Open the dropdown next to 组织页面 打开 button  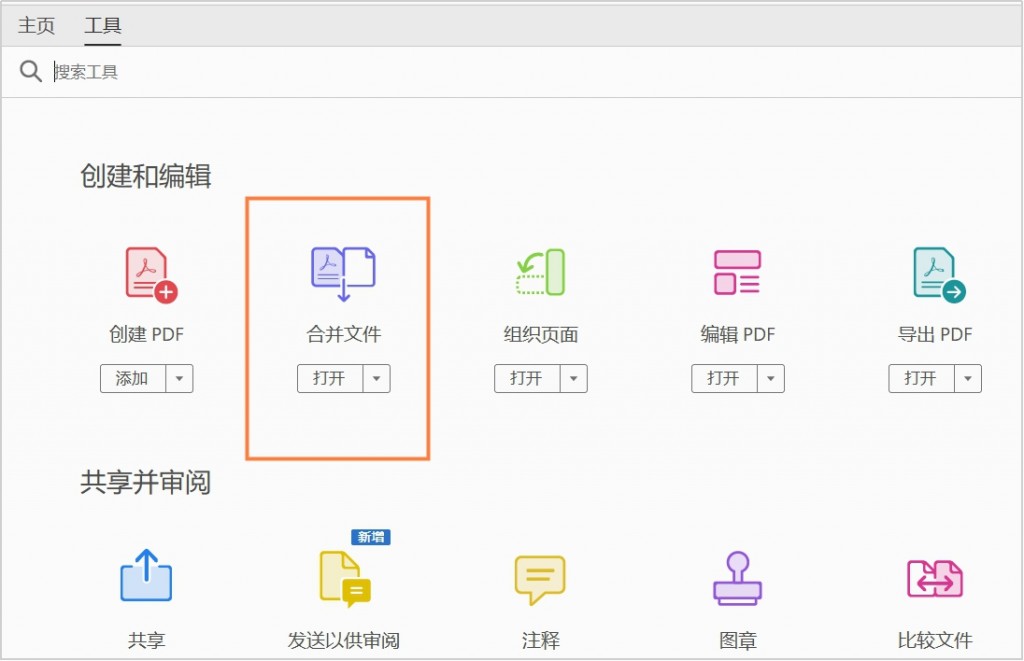coord(572,378)
